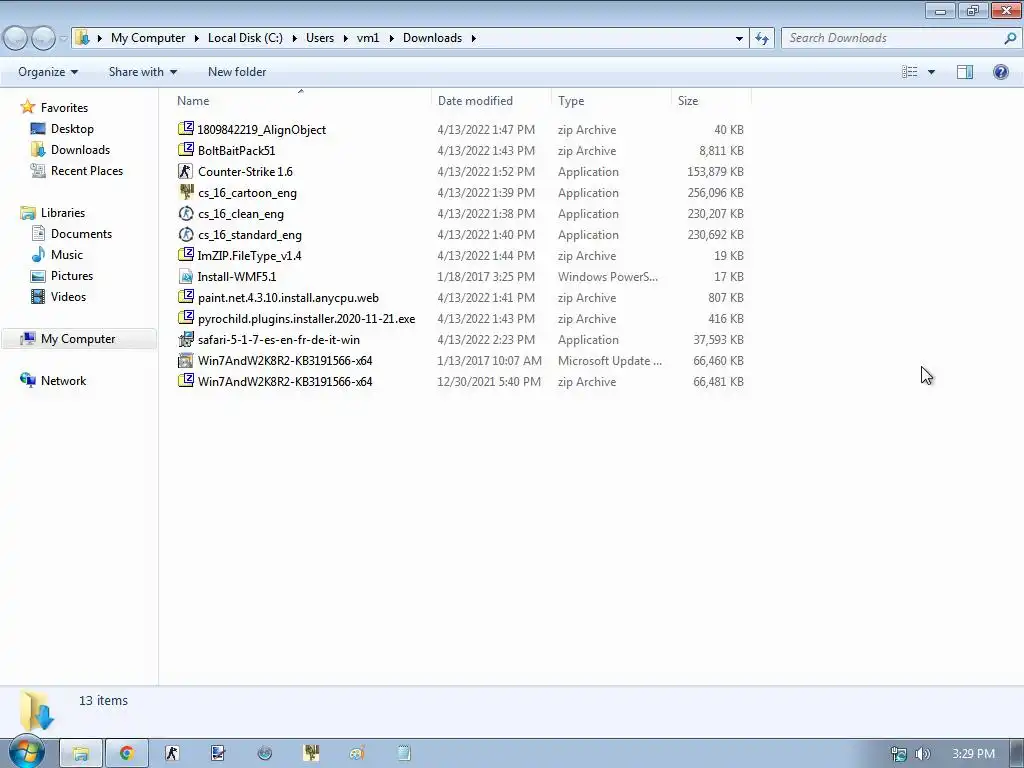Click the Back navigation button

(x=16, y=38)
